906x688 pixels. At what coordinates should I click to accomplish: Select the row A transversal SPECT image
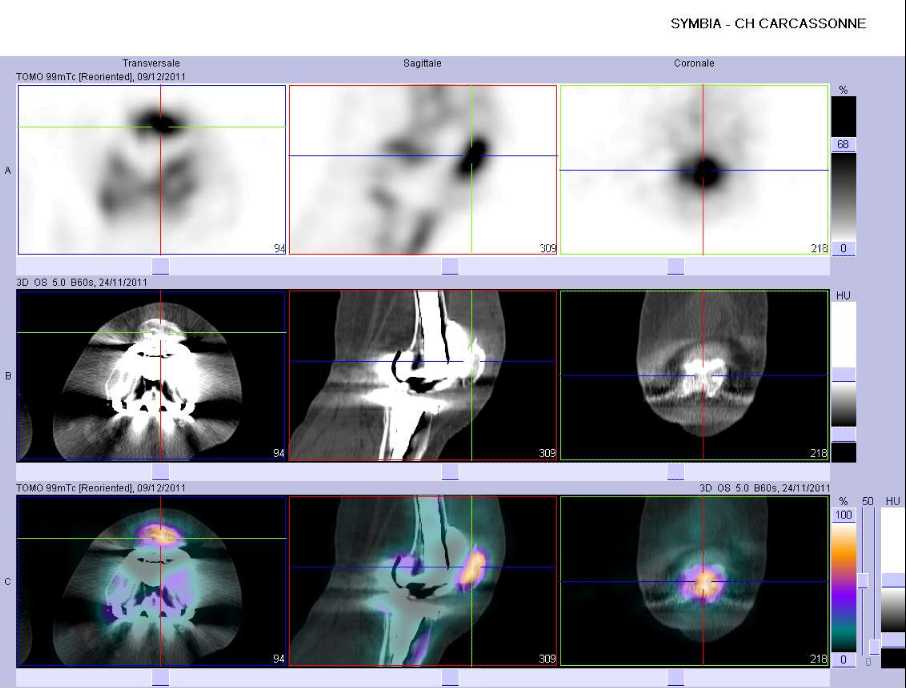click(x=152, y=170)
